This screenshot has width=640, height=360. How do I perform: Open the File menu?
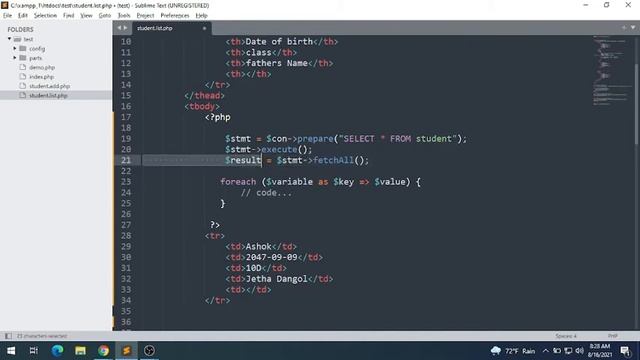7,16
